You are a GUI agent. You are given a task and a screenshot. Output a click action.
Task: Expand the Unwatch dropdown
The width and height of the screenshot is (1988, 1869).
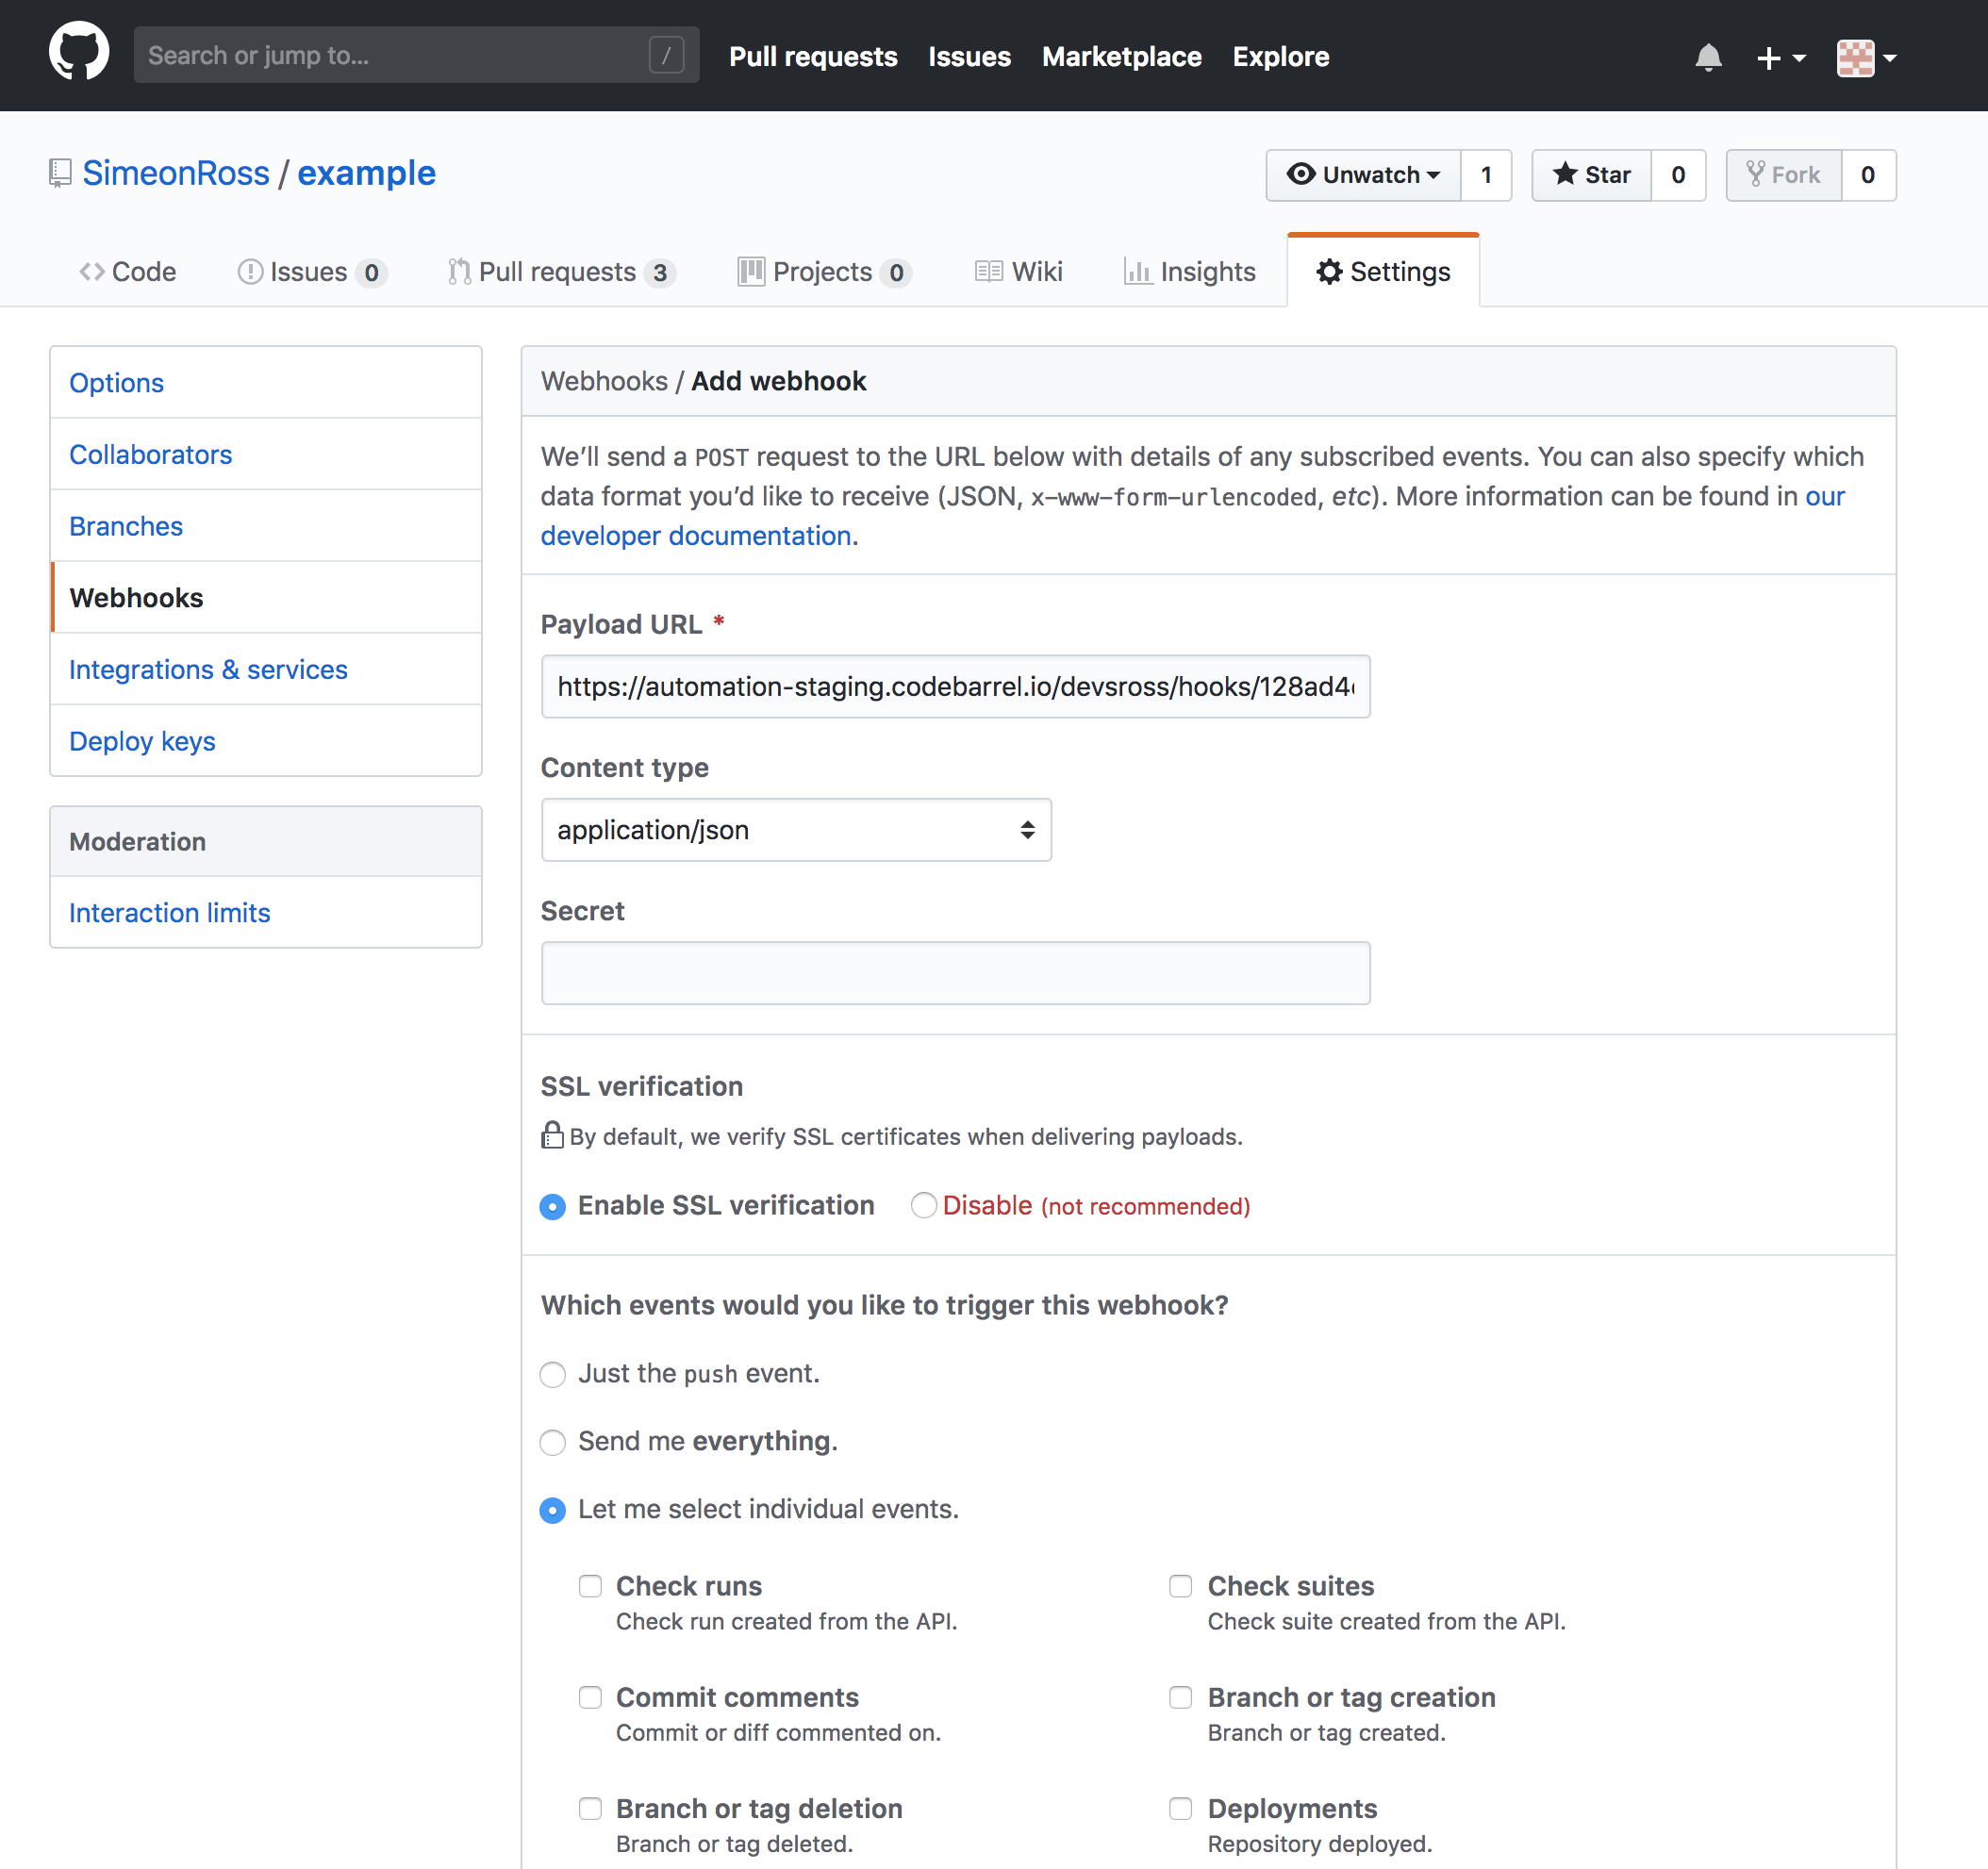pyautogui.click(x=1363, y=175)
